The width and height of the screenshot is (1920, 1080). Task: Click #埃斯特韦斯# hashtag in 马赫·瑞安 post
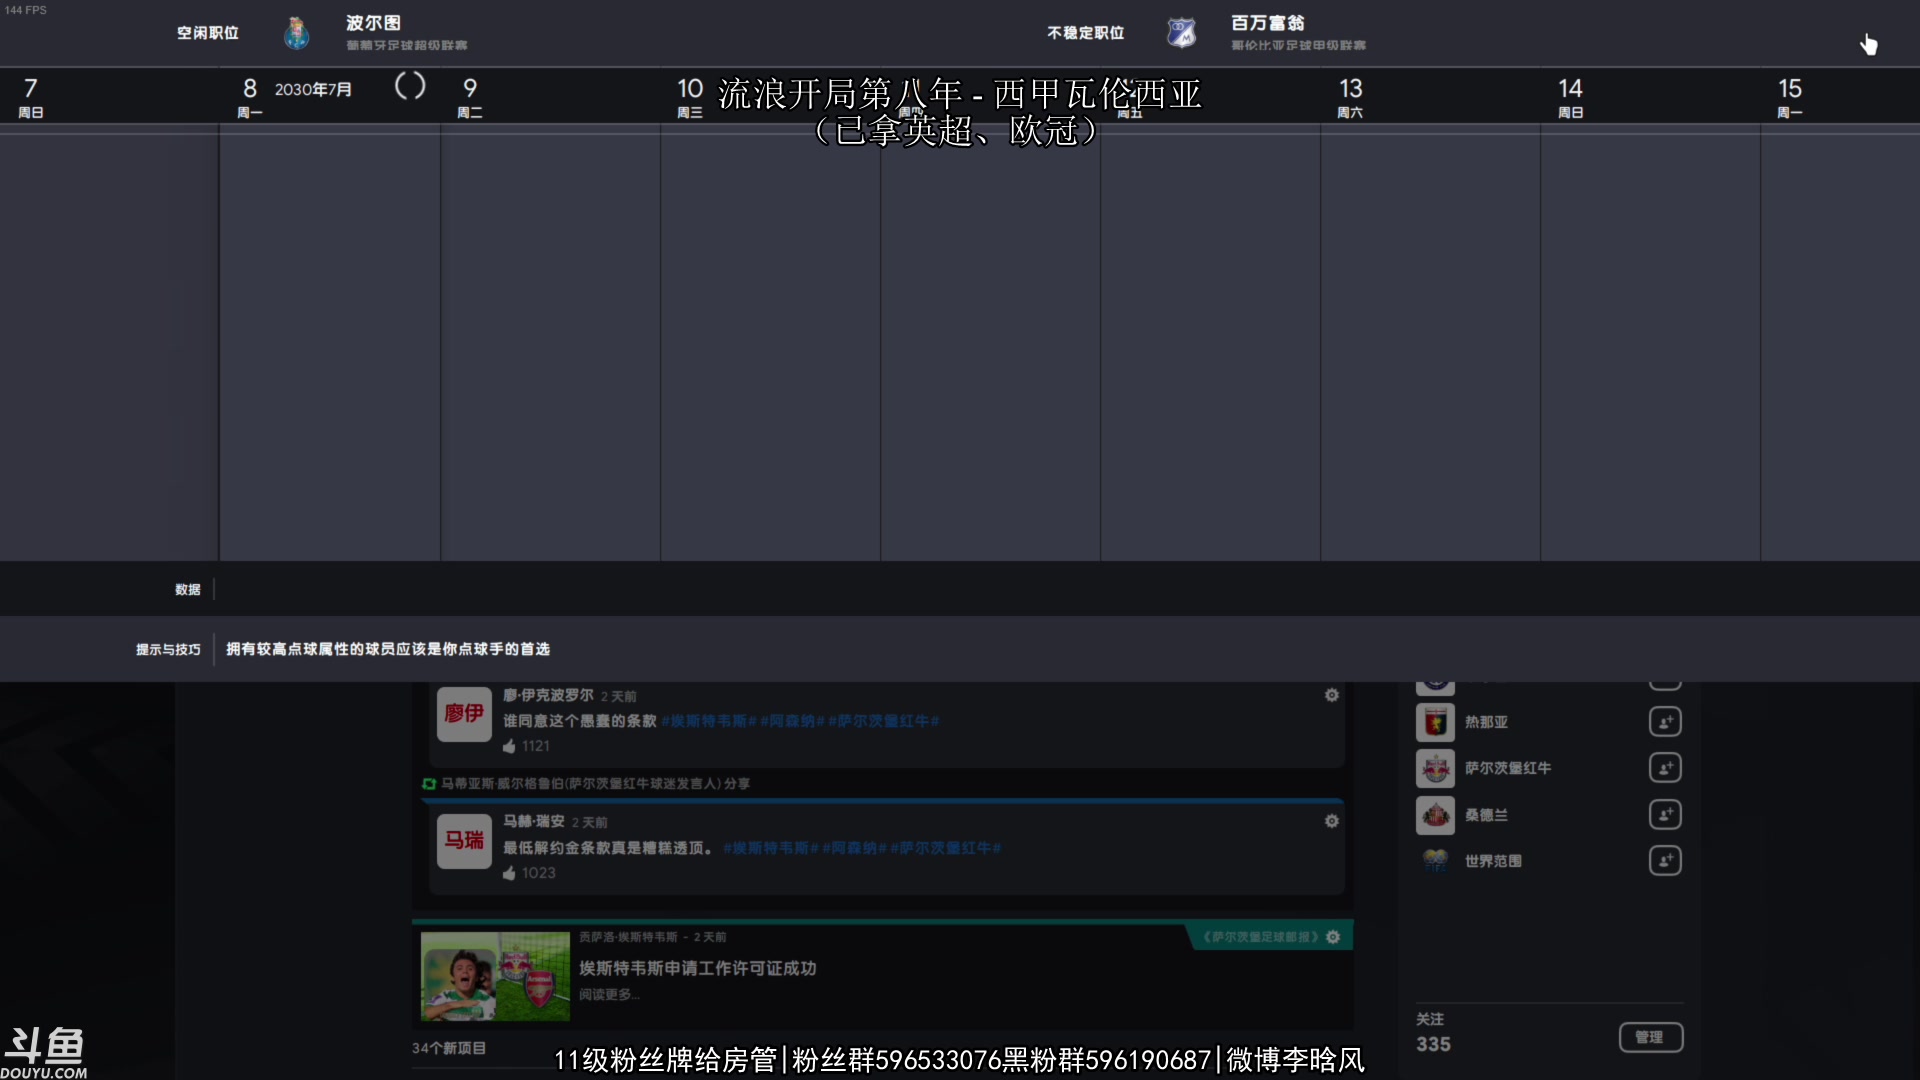pos(771,848)
